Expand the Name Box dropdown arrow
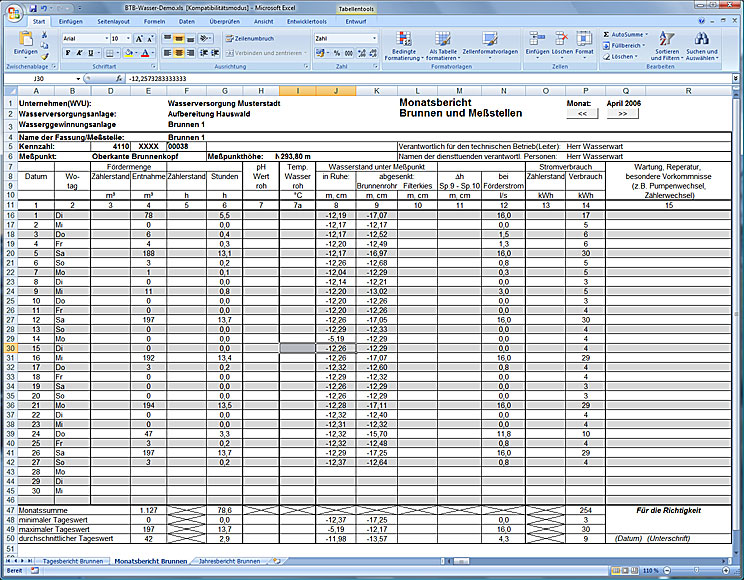 [78, 78]
